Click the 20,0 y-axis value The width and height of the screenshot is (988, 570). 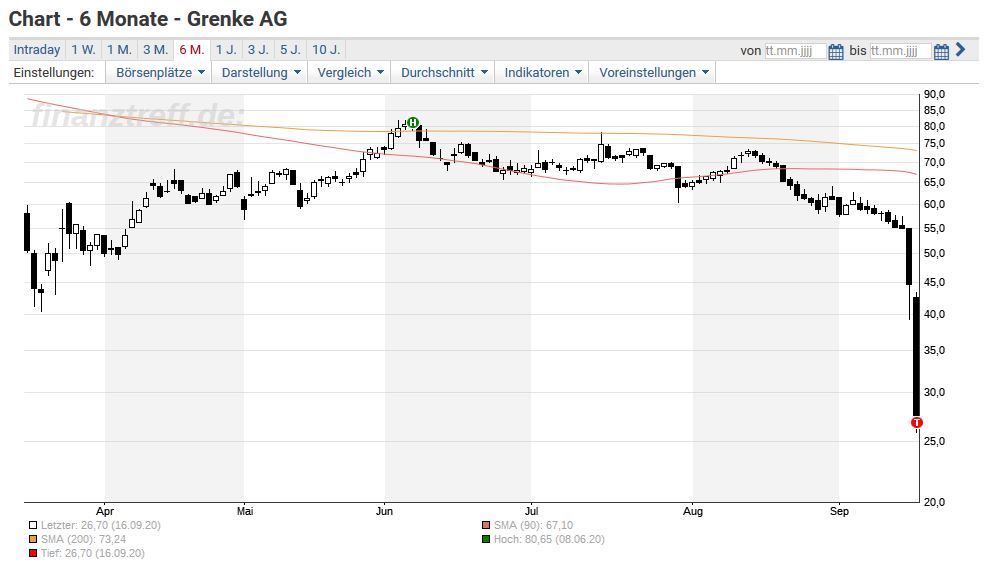(934, 502)
